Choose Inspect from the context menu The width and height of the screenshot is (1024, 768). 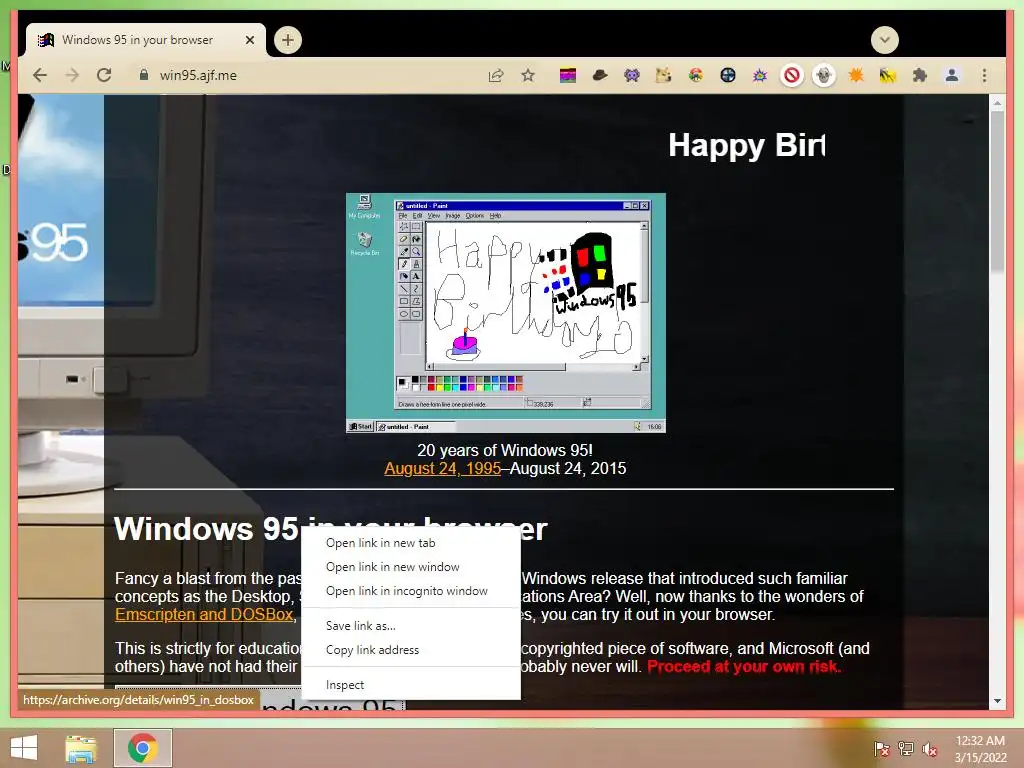(411, 684)
